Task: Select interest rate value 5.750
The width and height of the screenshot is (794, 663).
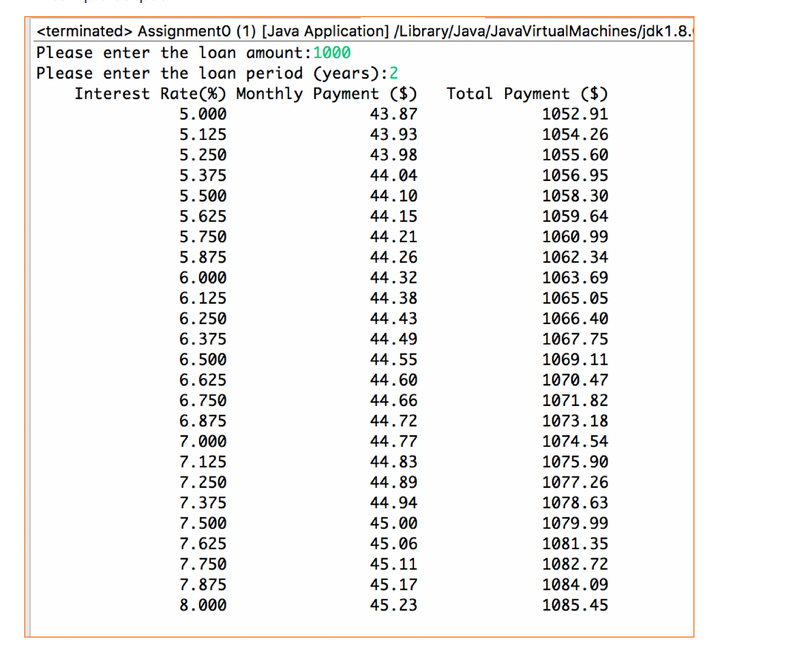Action: pyautogui.click(x=203, y=237)
